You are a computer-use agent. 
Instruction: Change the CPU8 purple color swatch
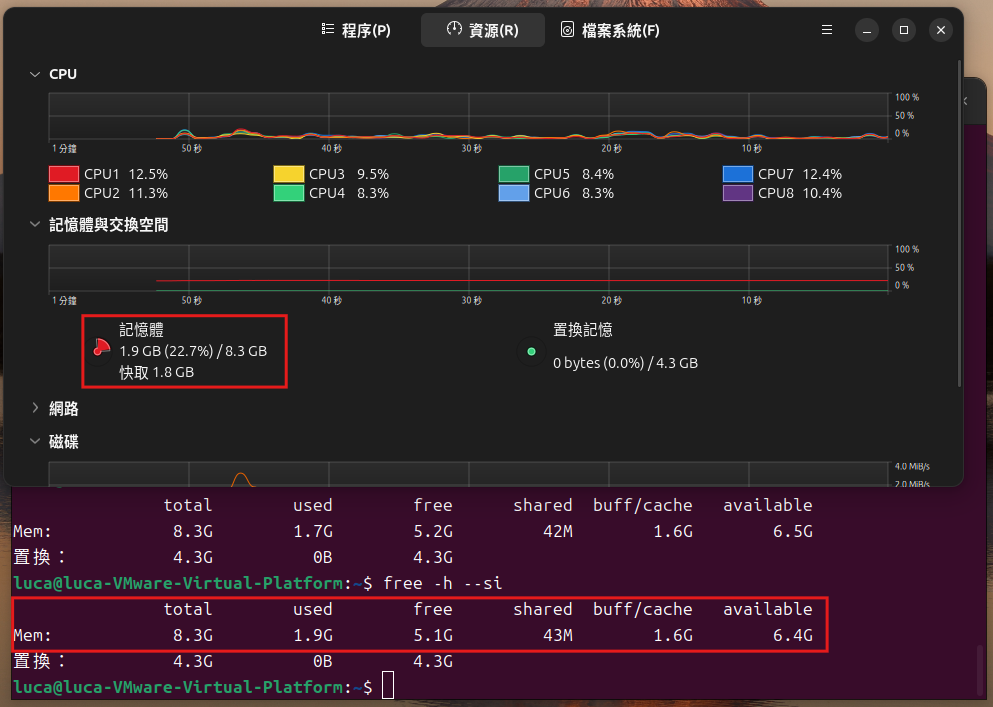(738, 193)
